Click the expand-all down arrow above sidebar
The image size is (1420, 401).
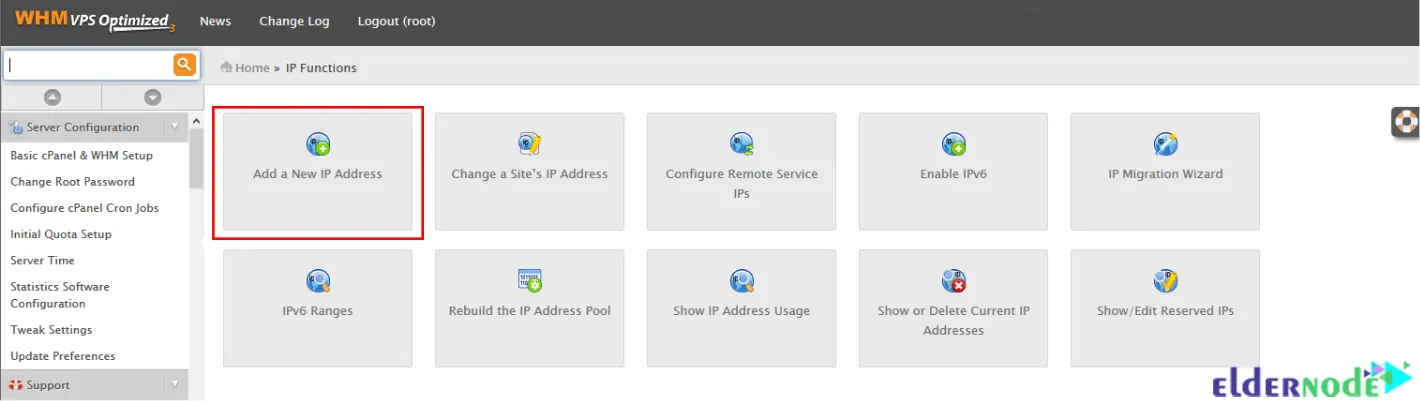(152, 97)
